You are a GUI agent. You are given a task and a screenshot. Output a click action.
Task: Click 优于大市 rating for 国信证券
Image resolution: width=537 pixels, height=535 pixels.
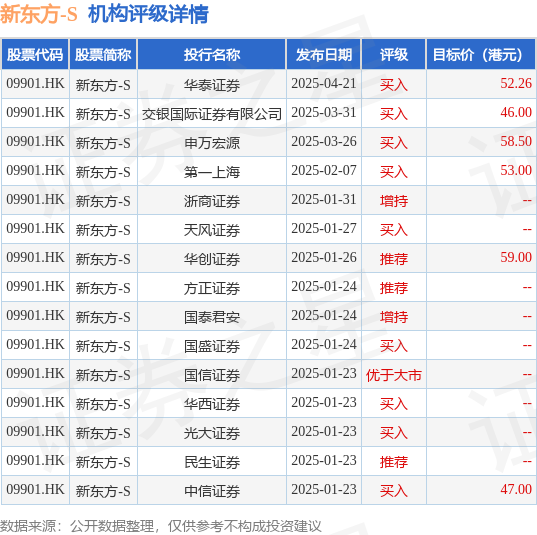pos(394,375)
